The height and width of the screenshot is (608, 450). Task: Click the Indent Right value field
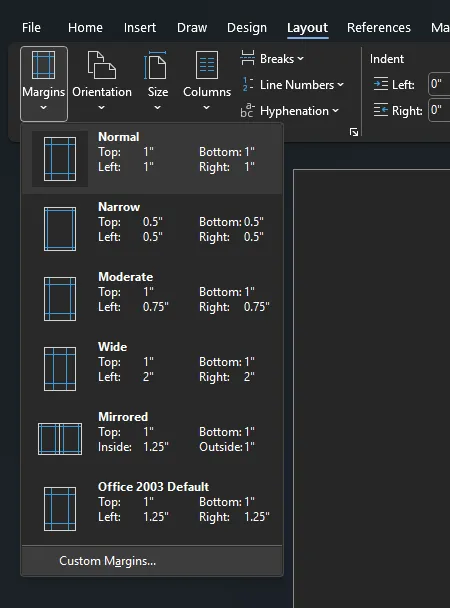pos(439,110)
